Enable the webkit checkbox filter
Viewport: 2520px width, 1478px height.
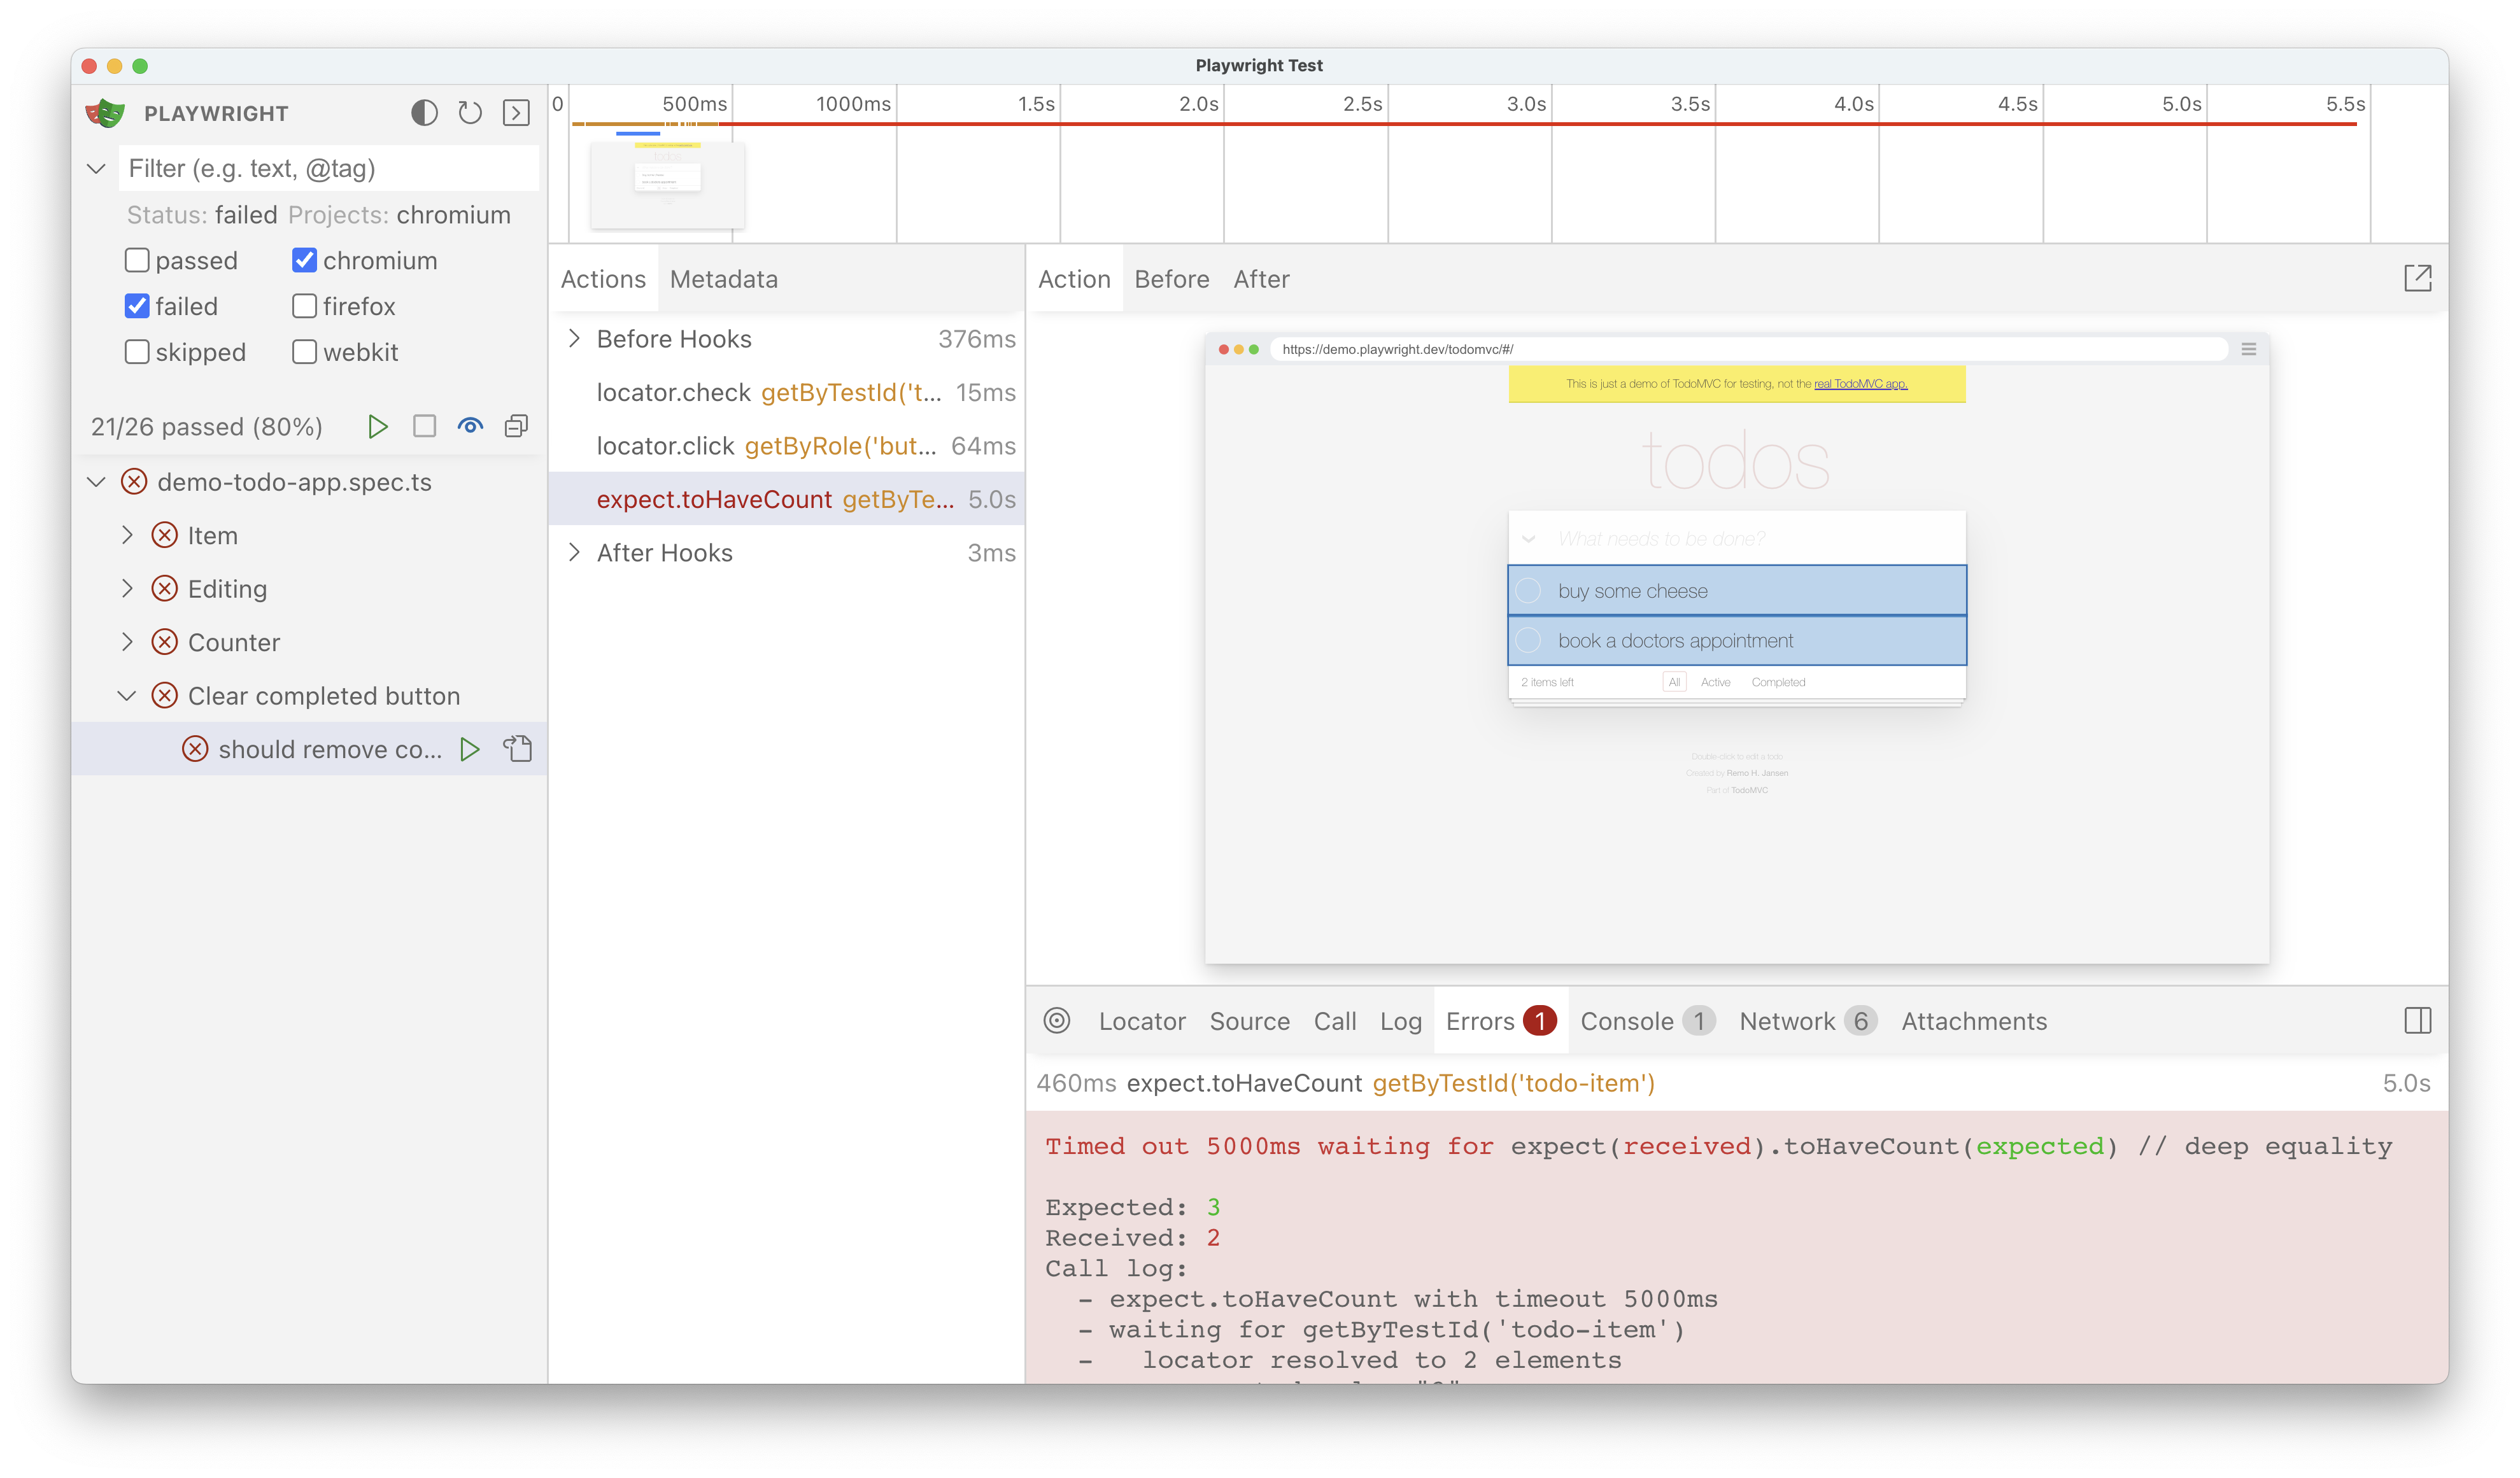[x=302, y=352]
